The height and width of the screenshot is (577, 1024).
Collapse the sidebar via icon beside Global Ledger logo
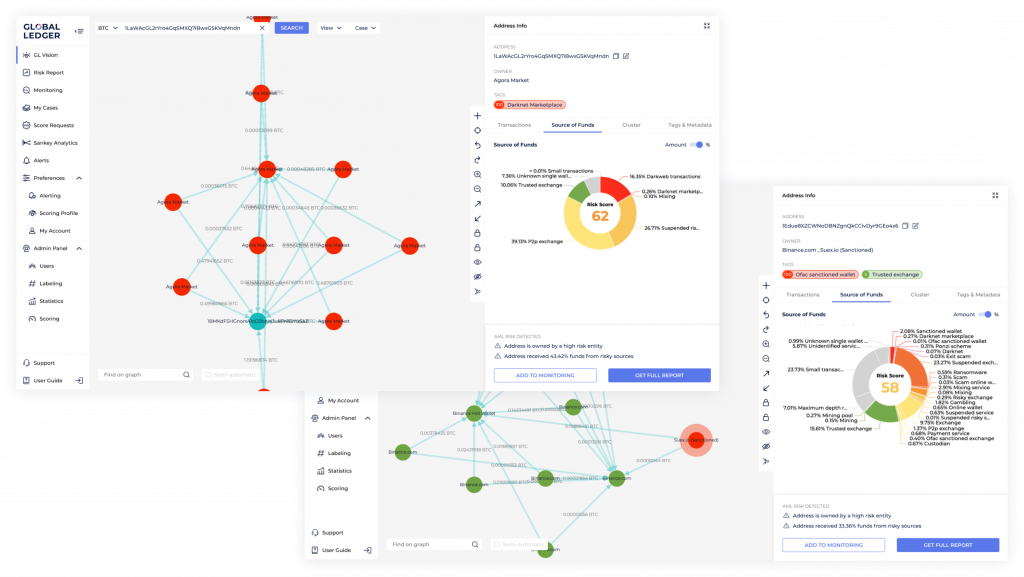point(79,31)
